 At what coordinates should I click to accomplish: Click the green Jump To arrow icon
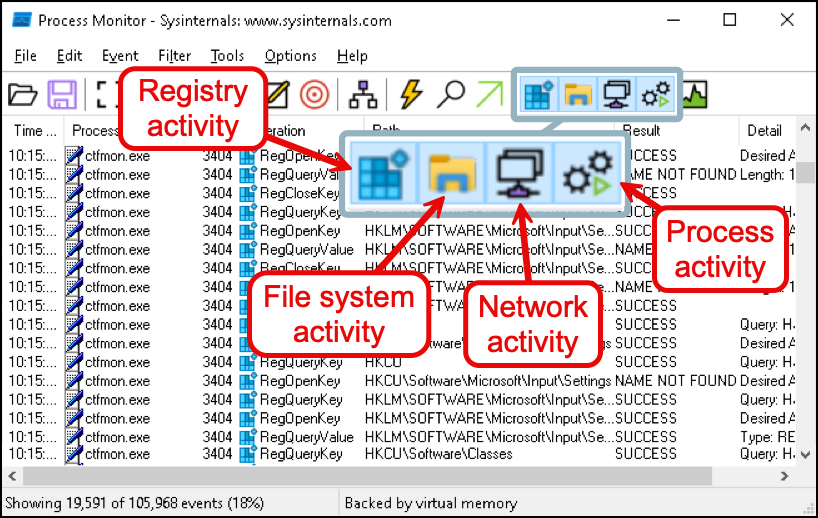coord(489,94)
